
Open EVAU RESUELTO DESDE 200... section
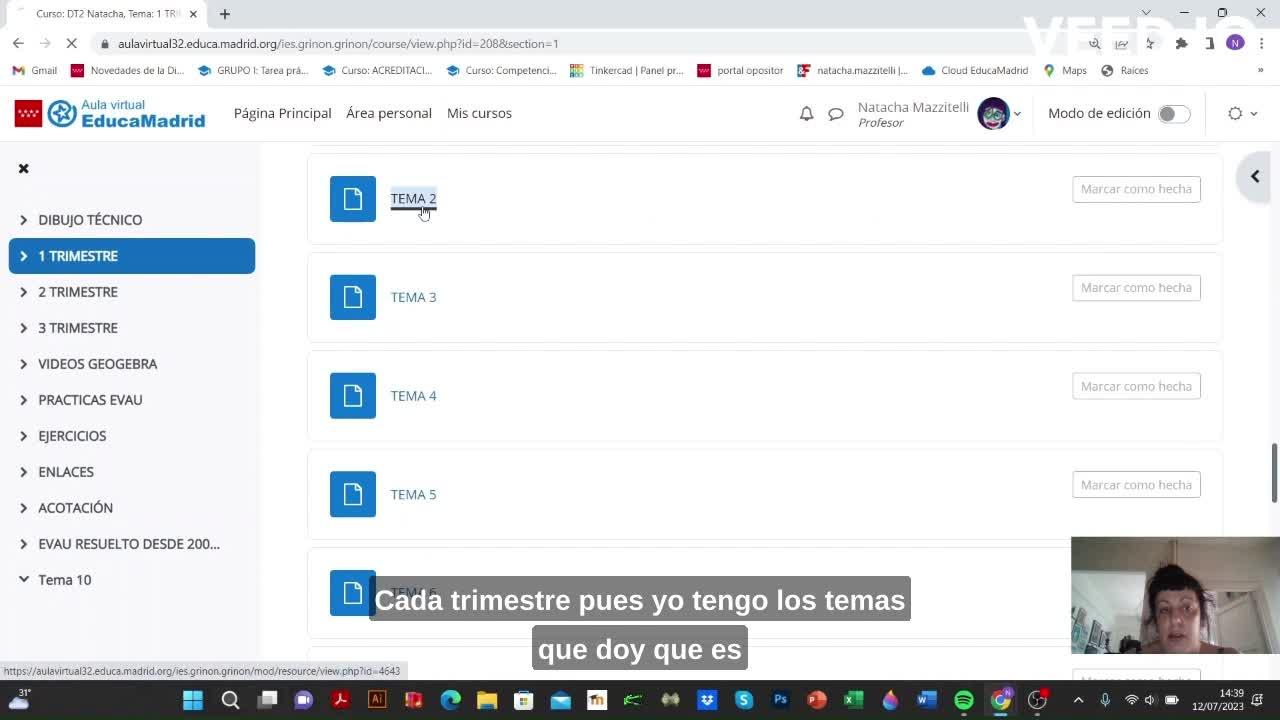(x=129, y=544)
